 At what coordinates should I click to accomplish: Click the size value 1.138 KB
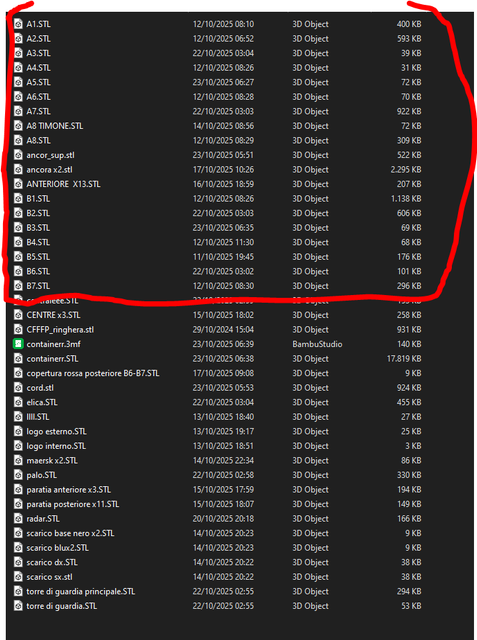(x=406, y=199)
